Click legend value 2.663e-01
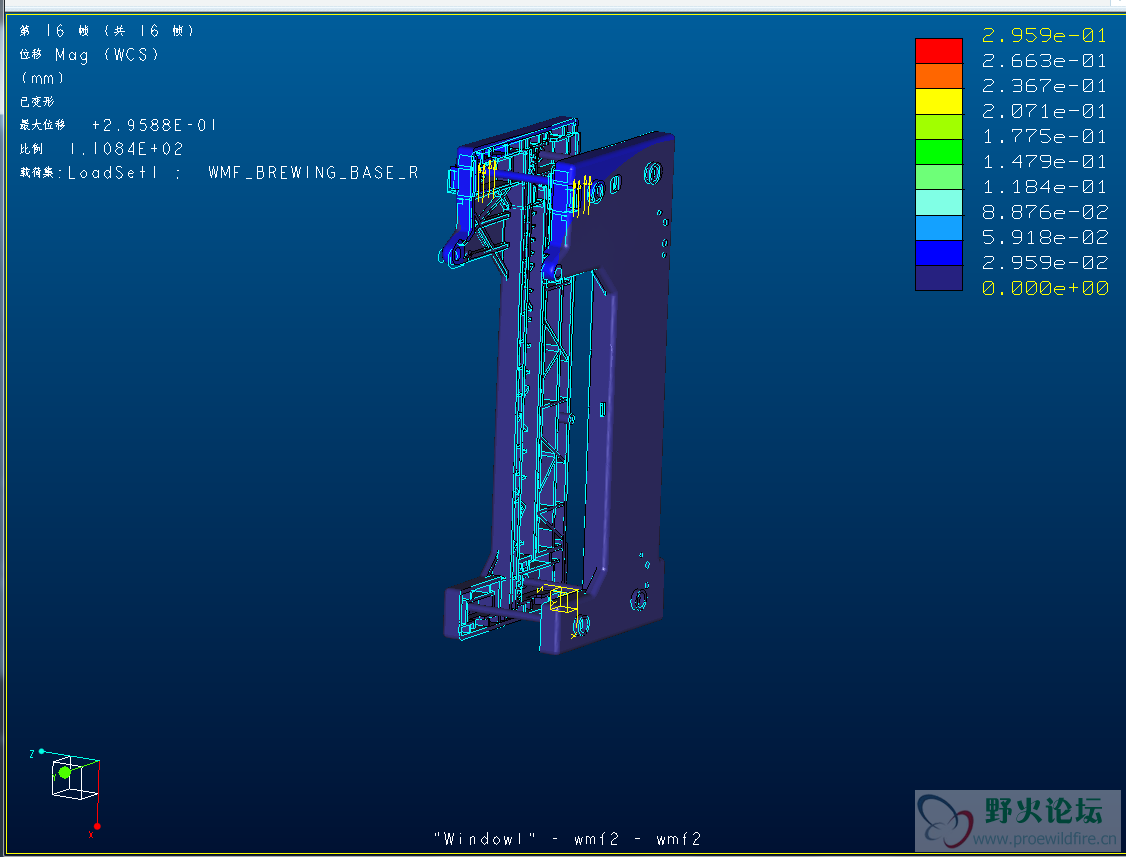Viewport: 1126px width, 857px height. pos(1045,60)
